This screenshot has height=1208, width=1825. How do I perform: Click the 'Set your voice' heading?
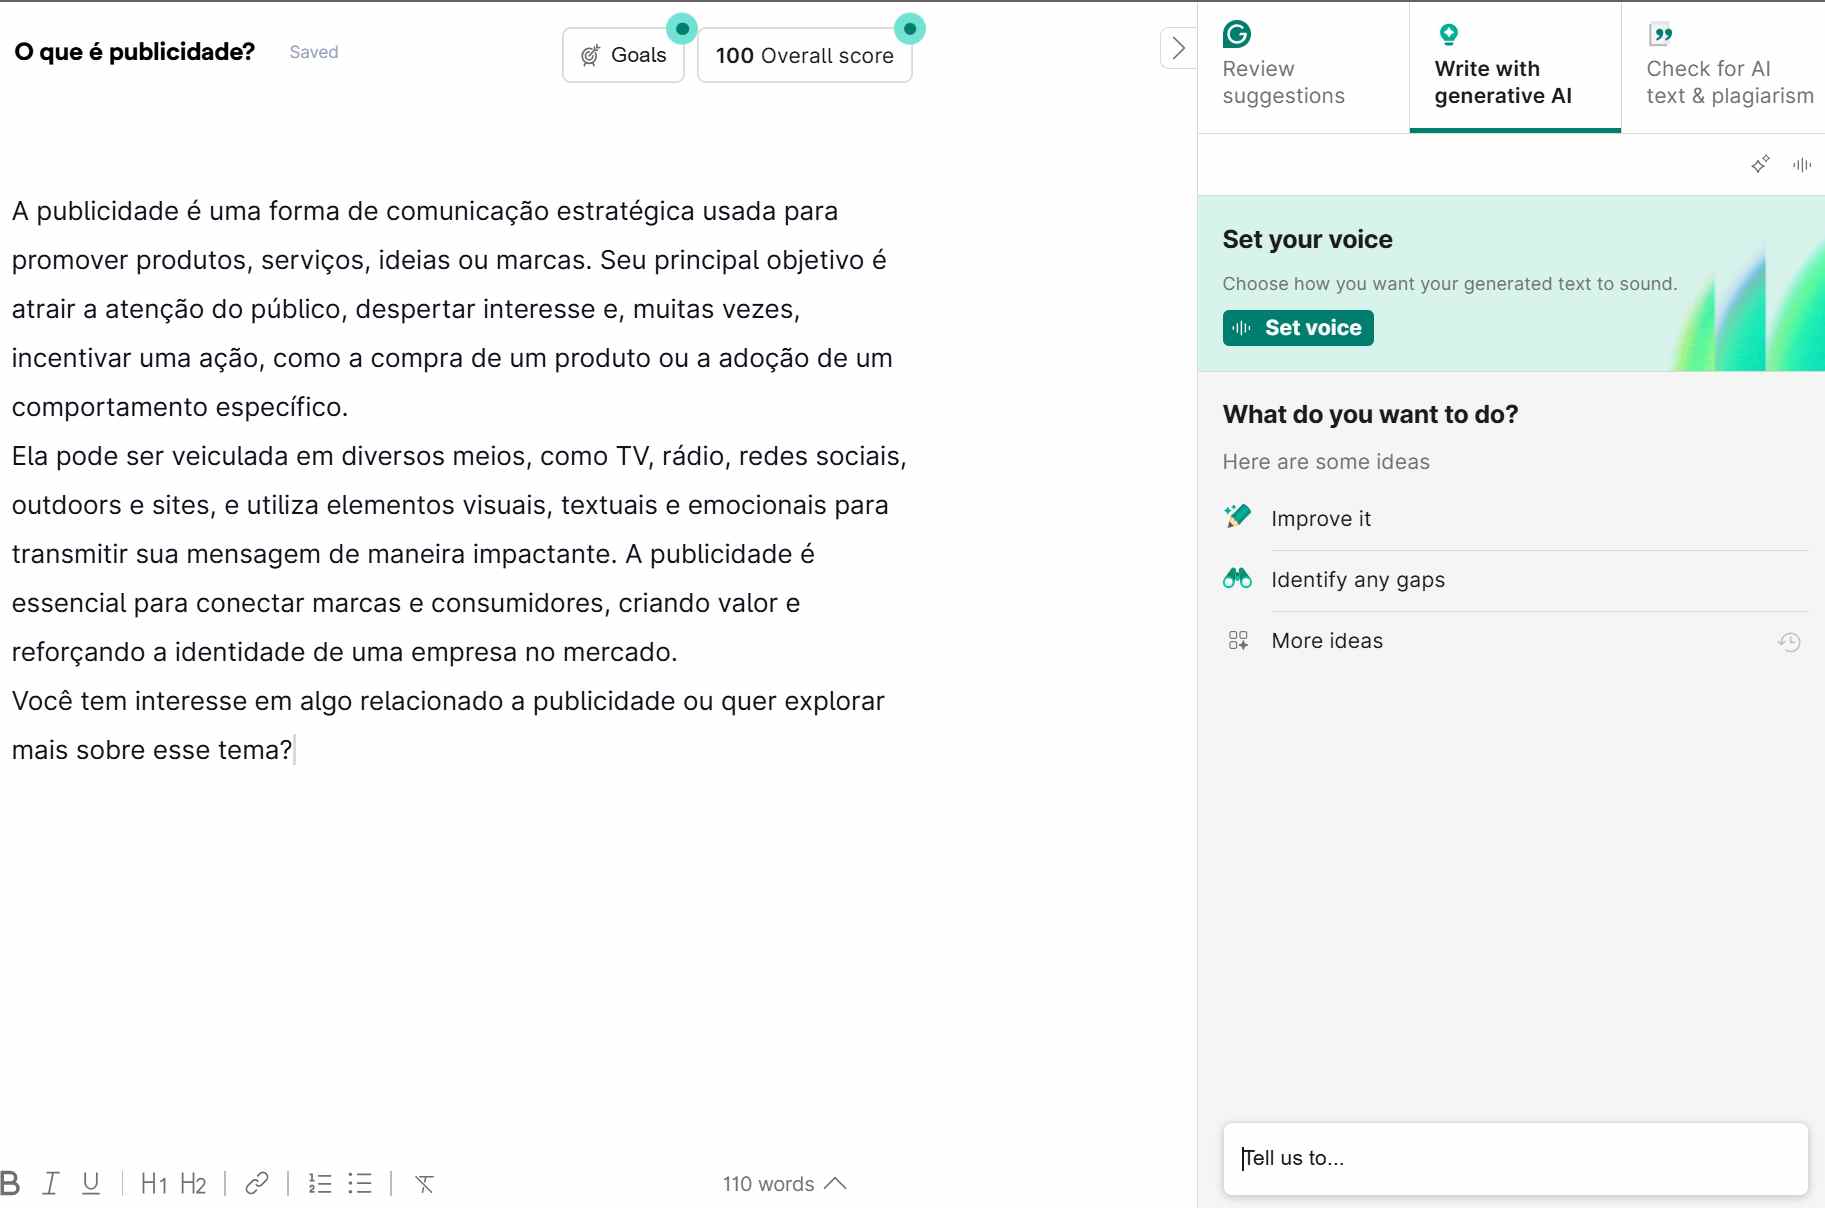(x=1307, y=239)
